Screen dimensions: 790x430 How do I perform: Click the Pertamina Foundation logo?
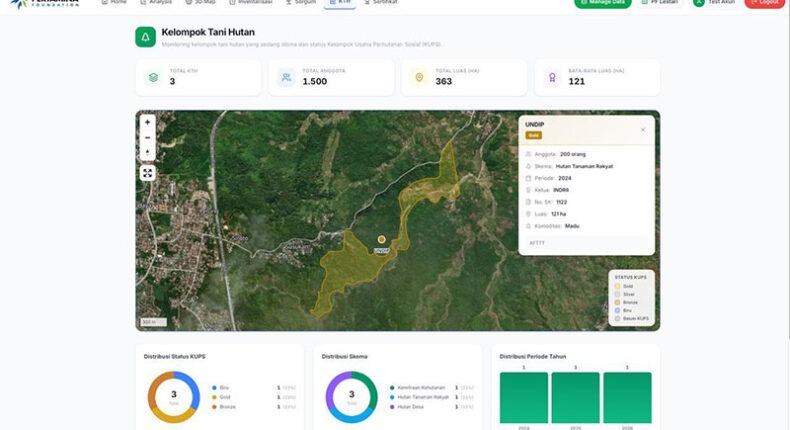coord(44,3)
